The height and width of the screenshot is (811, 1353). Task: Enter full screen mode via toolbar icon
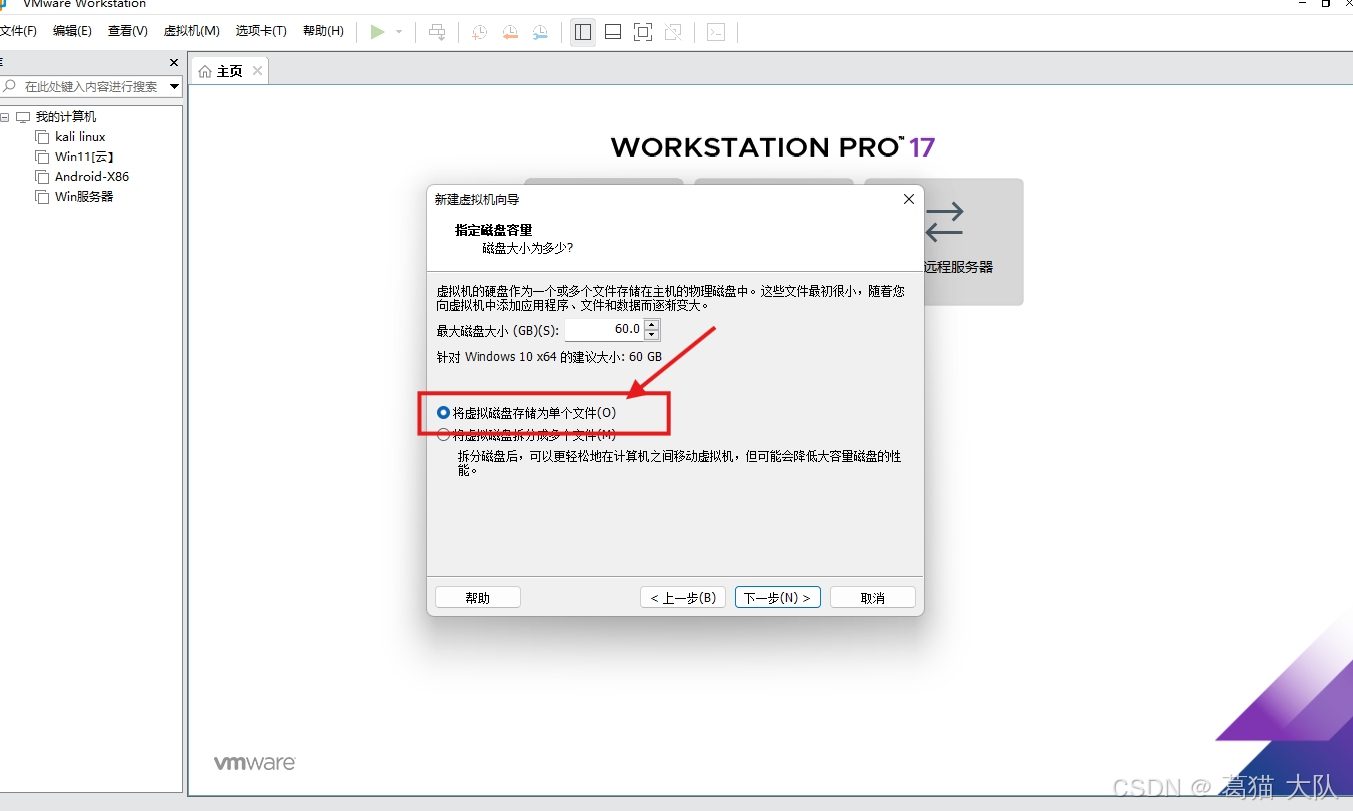[x=643, y=32]
